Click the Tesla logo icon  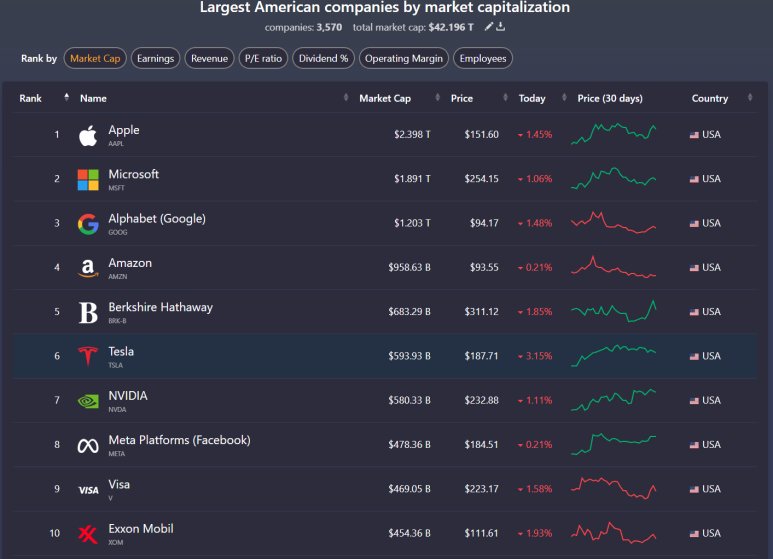88,357
